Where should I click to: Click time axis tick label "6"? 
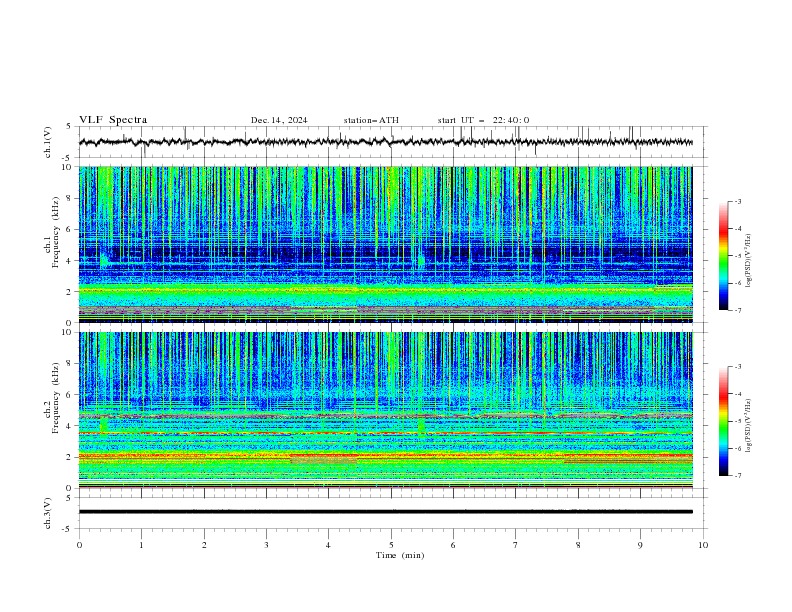point(453,545)
